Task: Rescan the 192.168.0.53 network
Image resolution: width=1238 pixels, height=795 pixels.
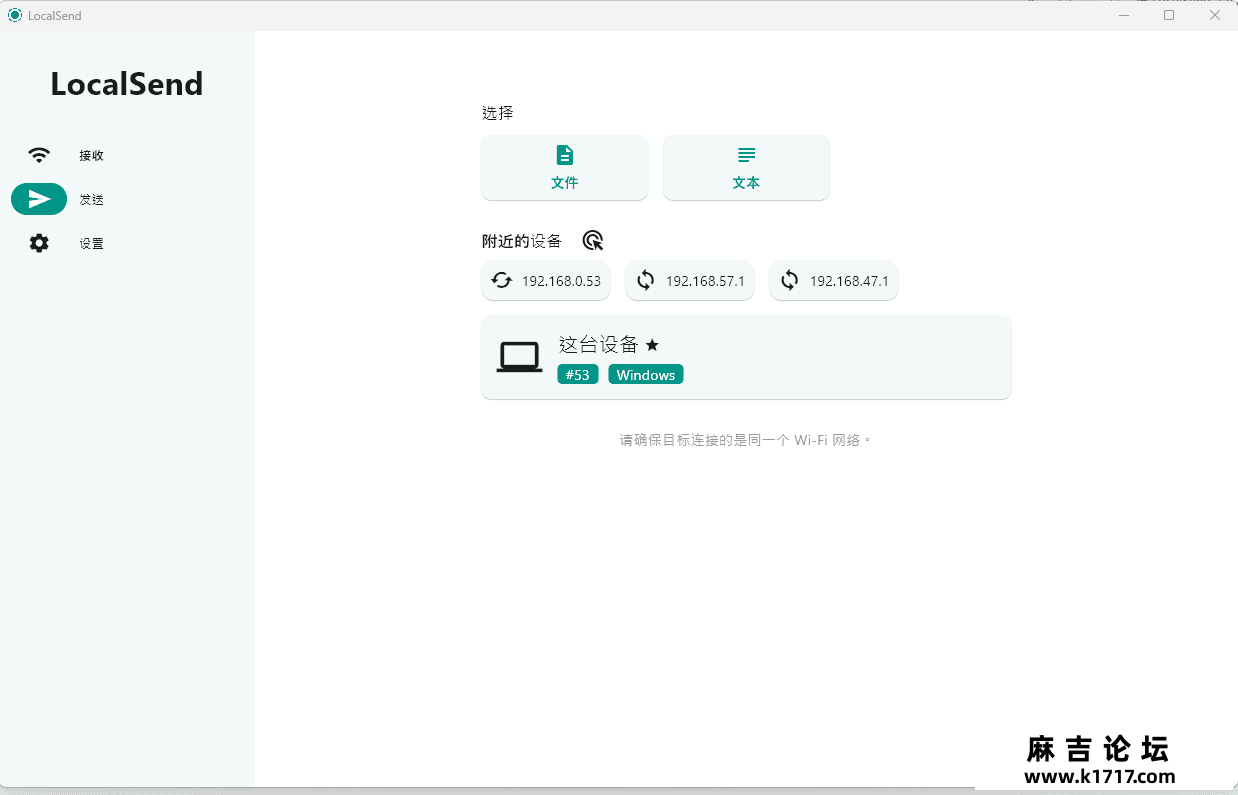Action: 546,281
